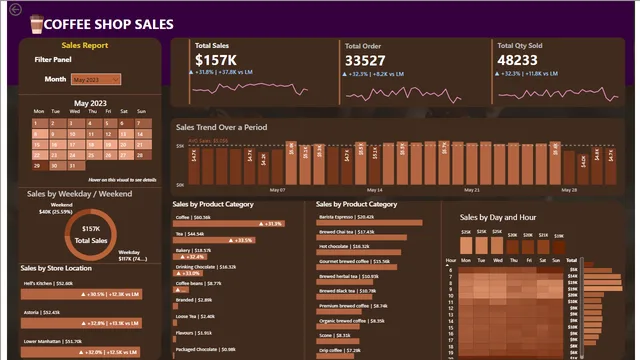The image size is (640, 360).
Task: Click the coffee cup logo icon
Action: tap(36, 24)
